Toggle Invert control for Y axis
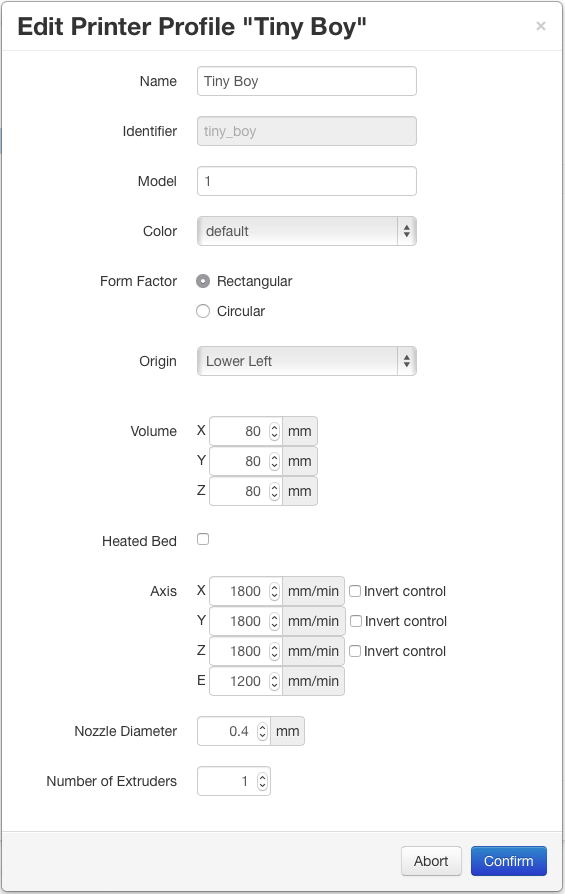The width and height of the screenshot is (565, 894). point(356,621)
